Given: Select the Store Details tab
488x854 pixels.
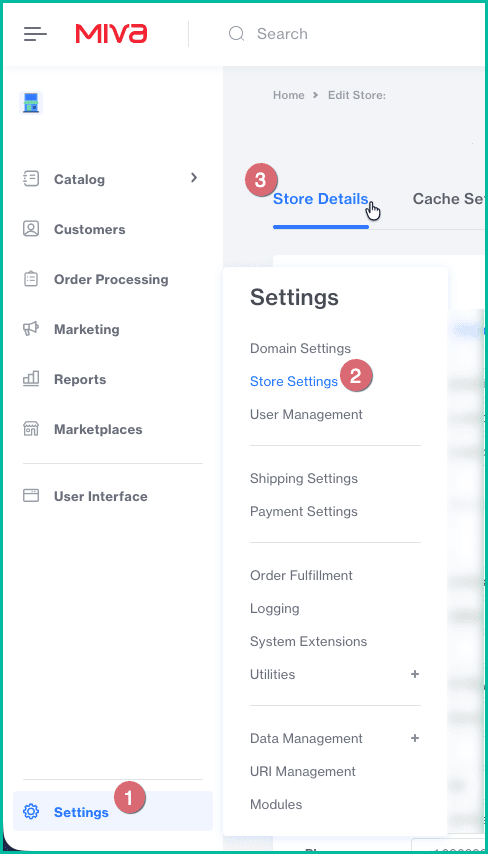Looking at the screenshot, I should tap(321, 199).
